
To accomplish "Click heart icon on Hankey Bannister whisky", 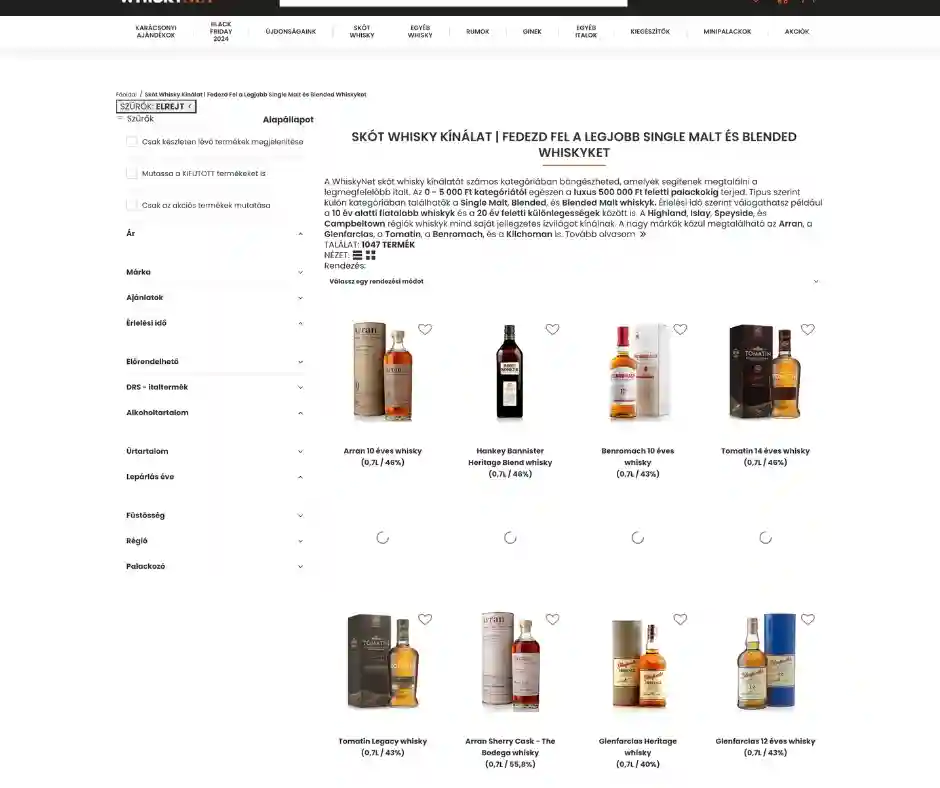I will (x=552, y=329).
